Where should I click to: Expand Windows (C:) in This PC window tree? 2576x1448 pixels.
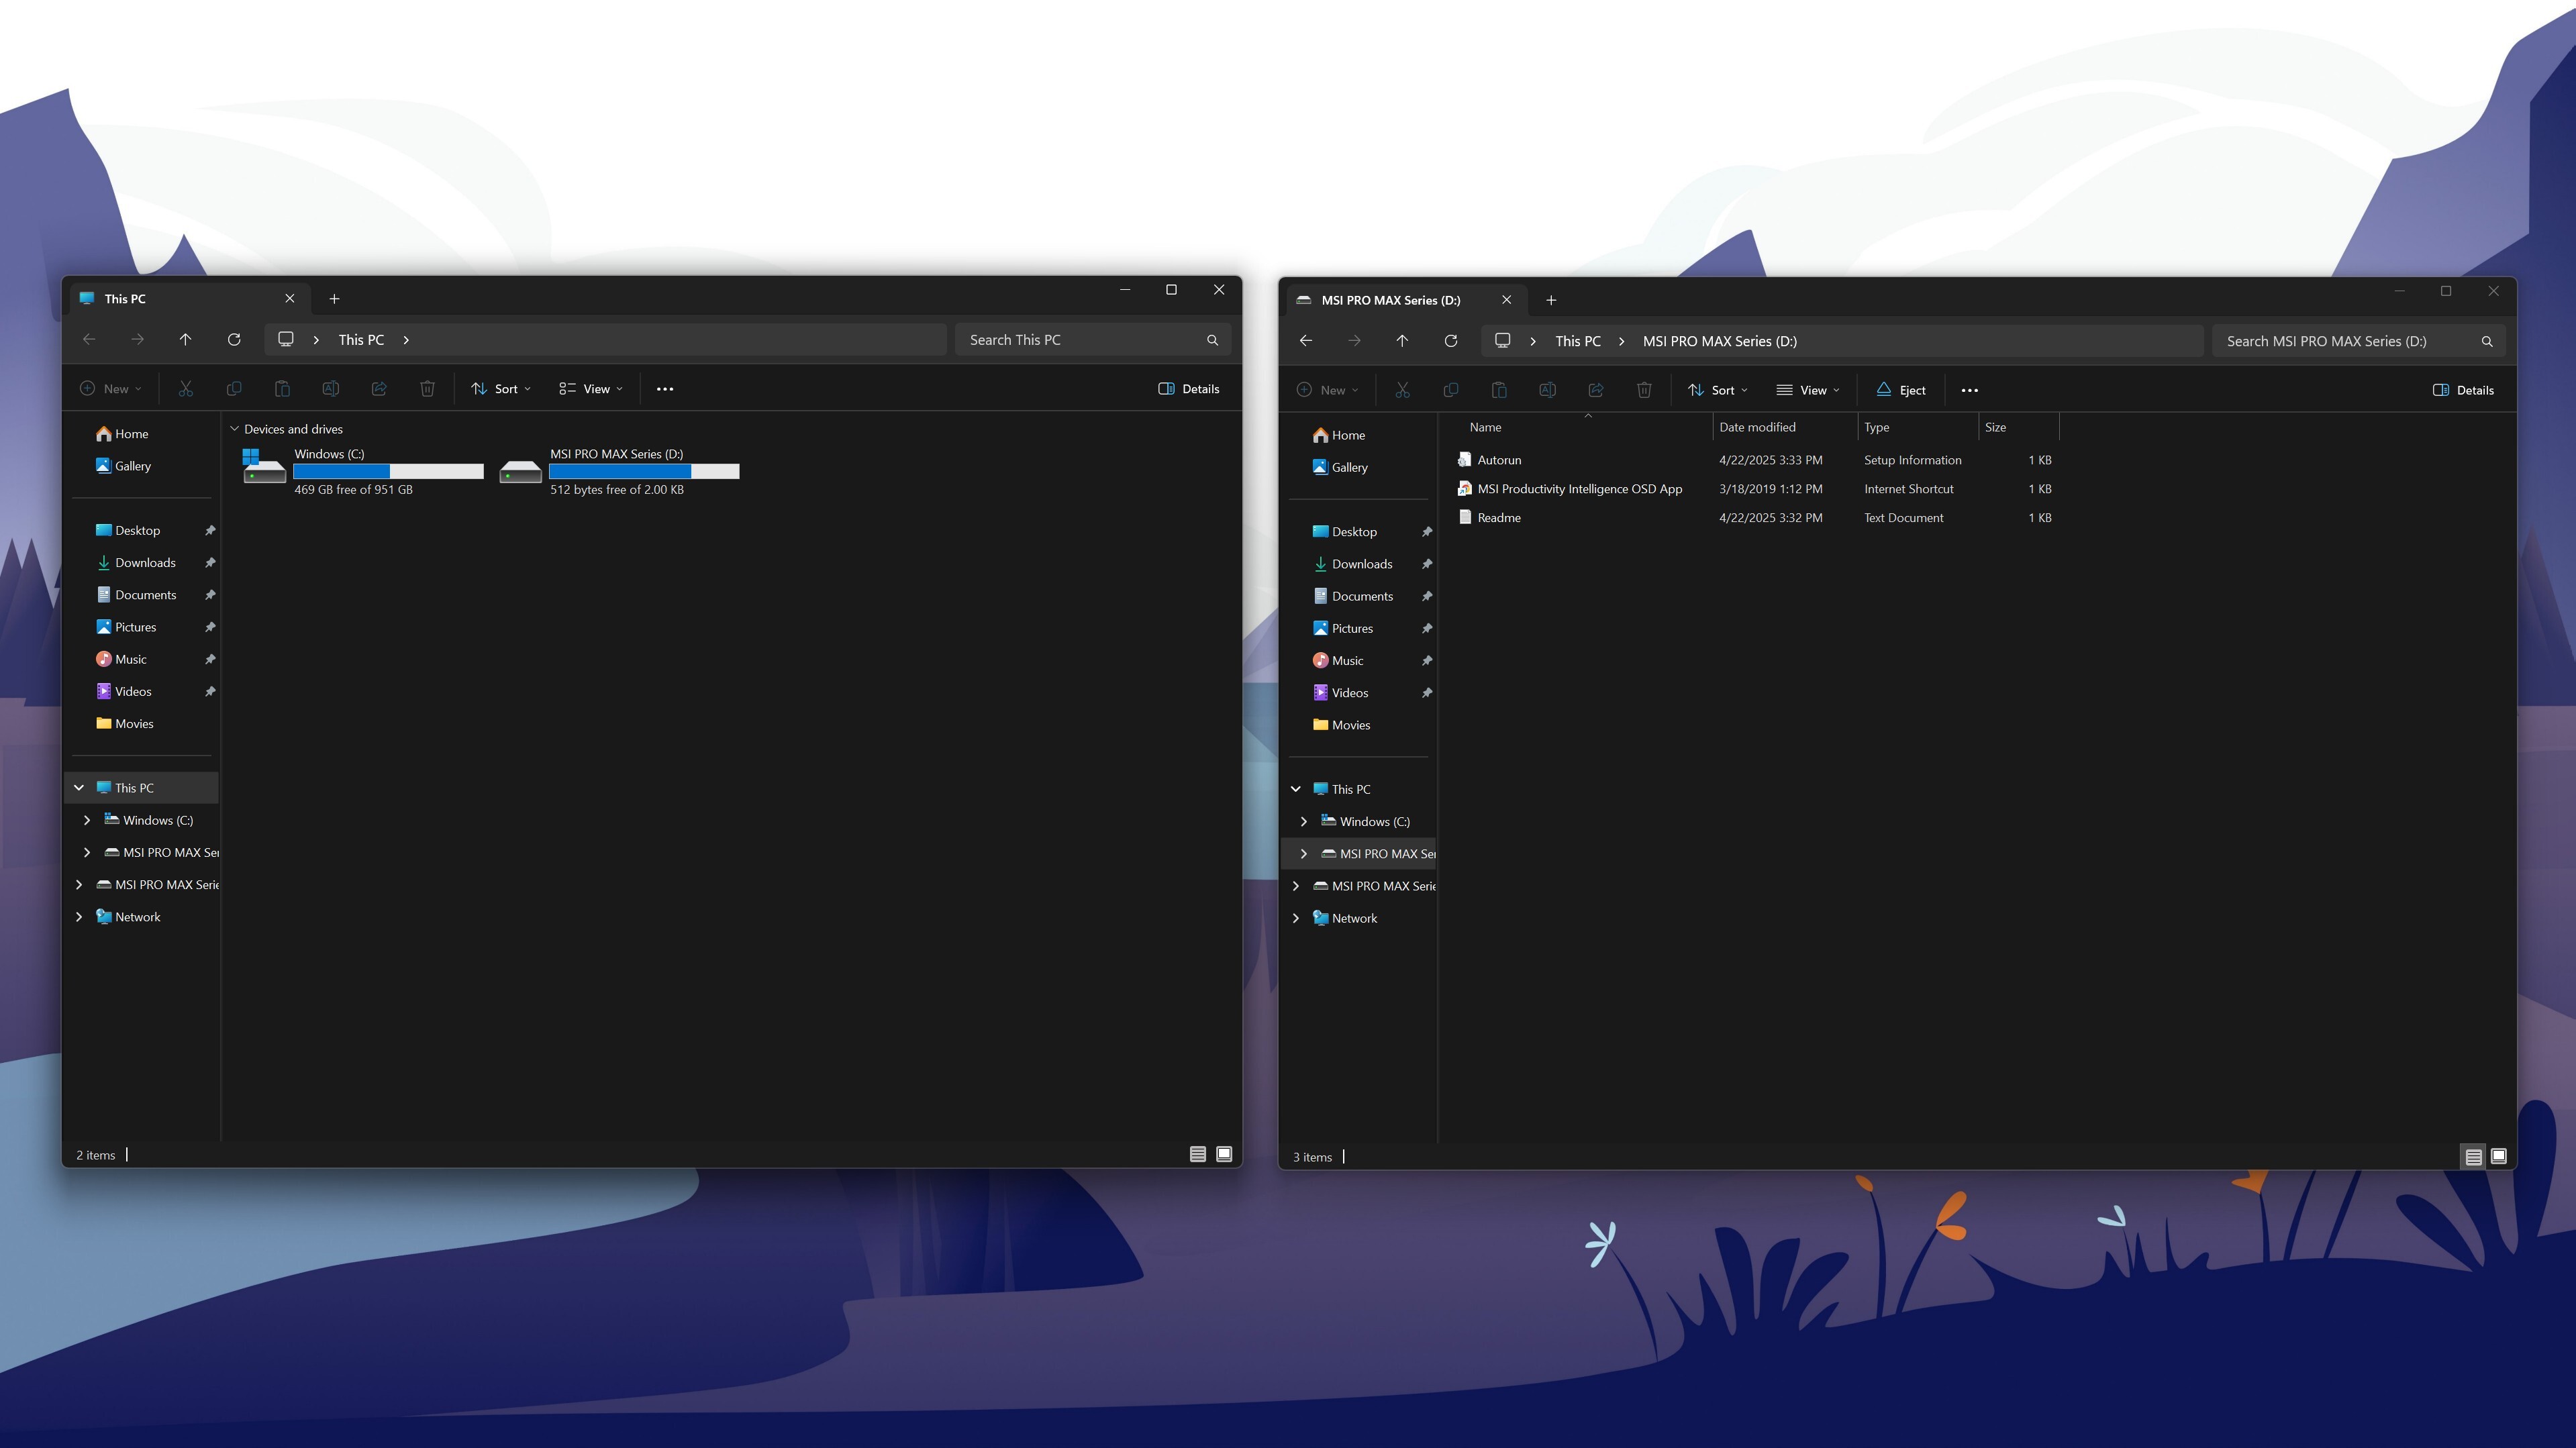tap(87, 820)
